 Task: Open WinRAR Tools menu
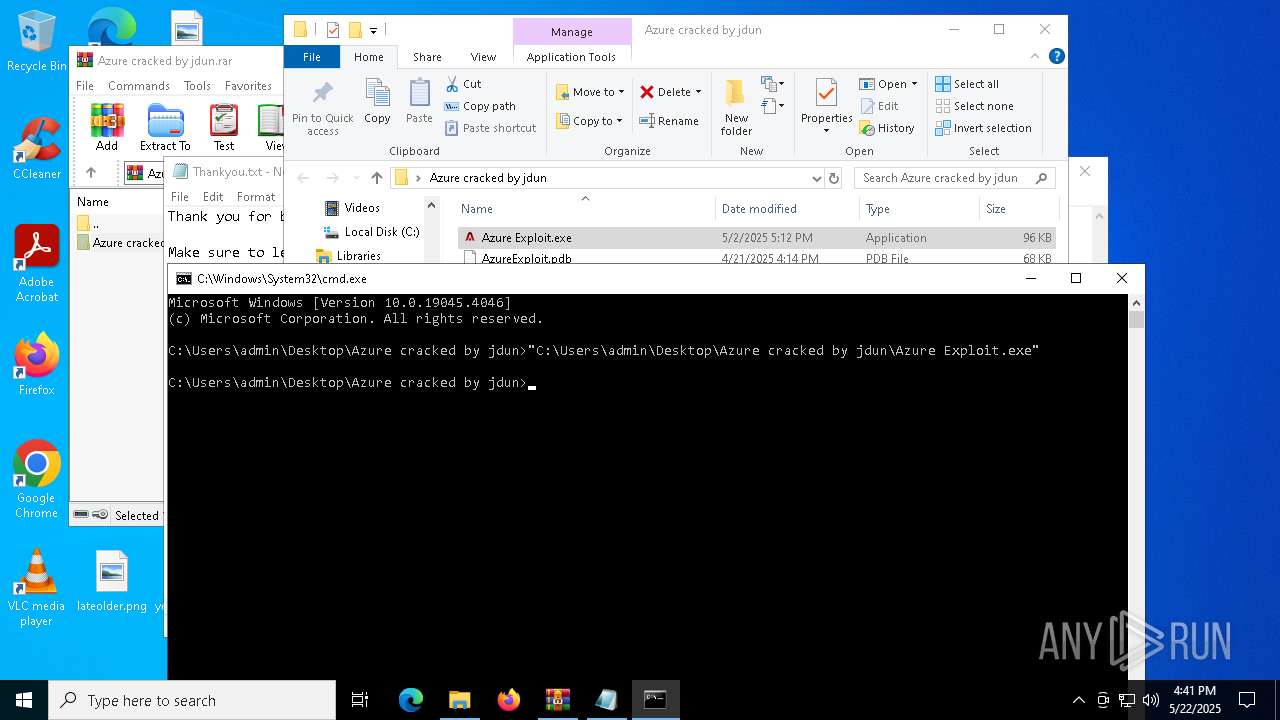197,86
